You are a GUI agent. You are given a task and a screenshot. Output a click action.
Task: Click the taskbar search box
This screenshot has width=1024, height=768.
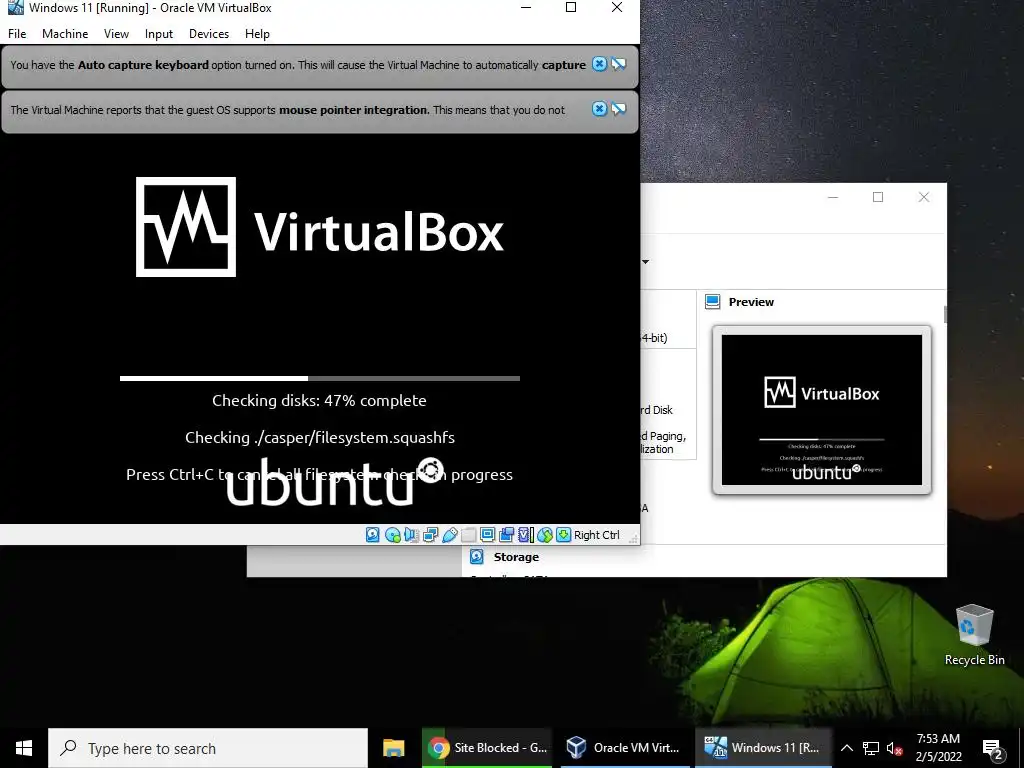[208, 748]
